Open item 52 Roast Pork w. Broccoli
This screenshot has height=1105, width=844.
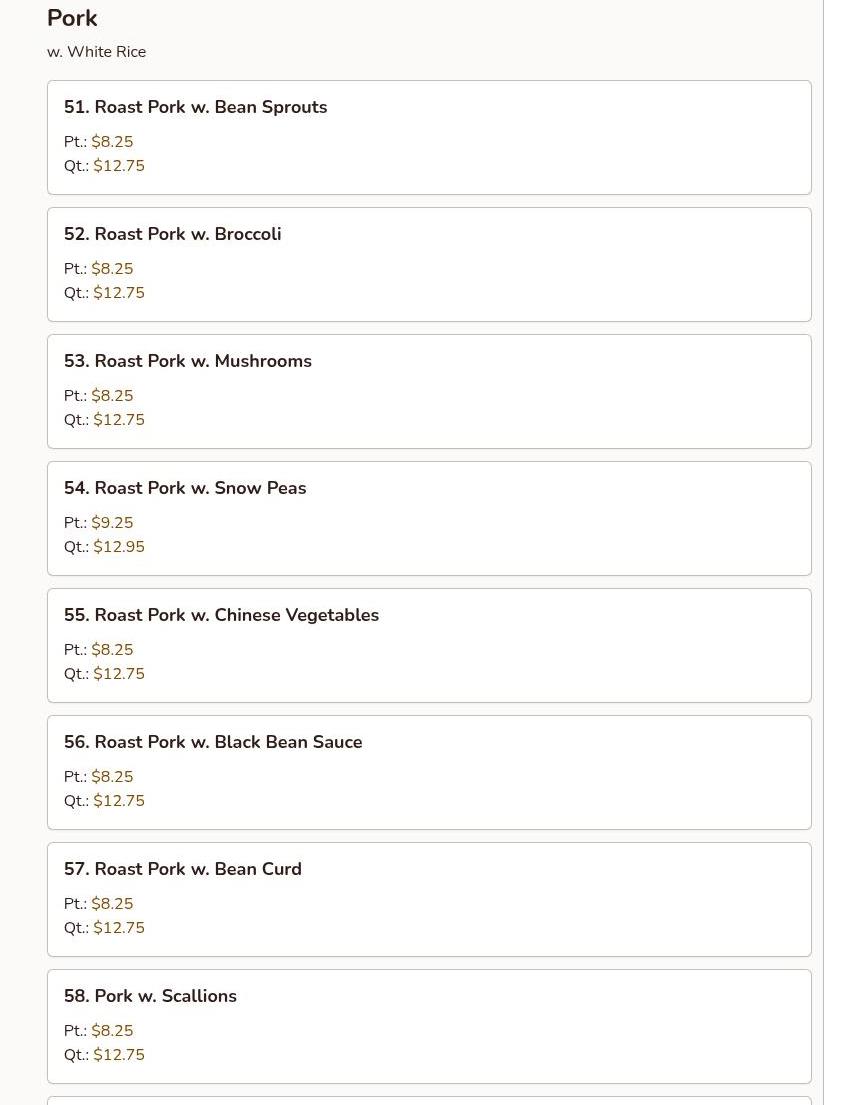pos(173,234)
